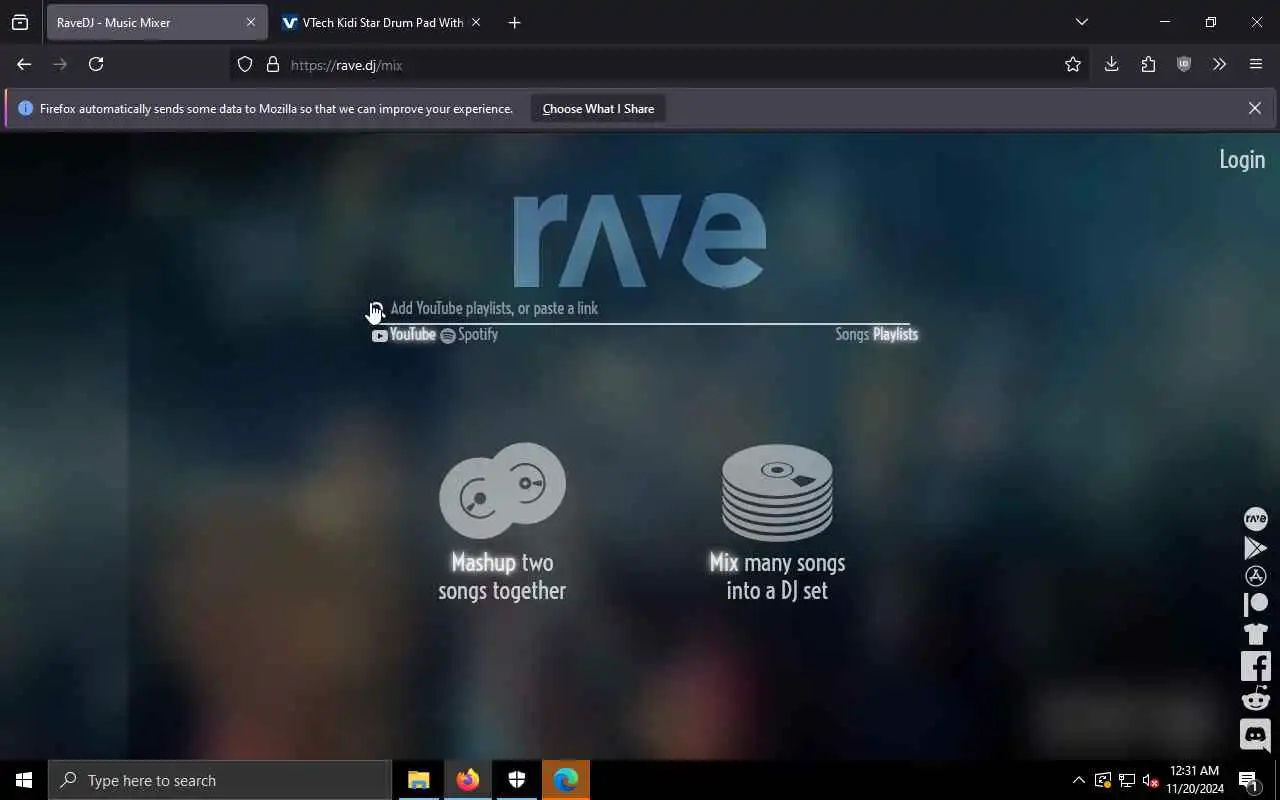Click the muted volume tray icon
This screenshot has width=1280, height=800.
(x=1151, y=780)
